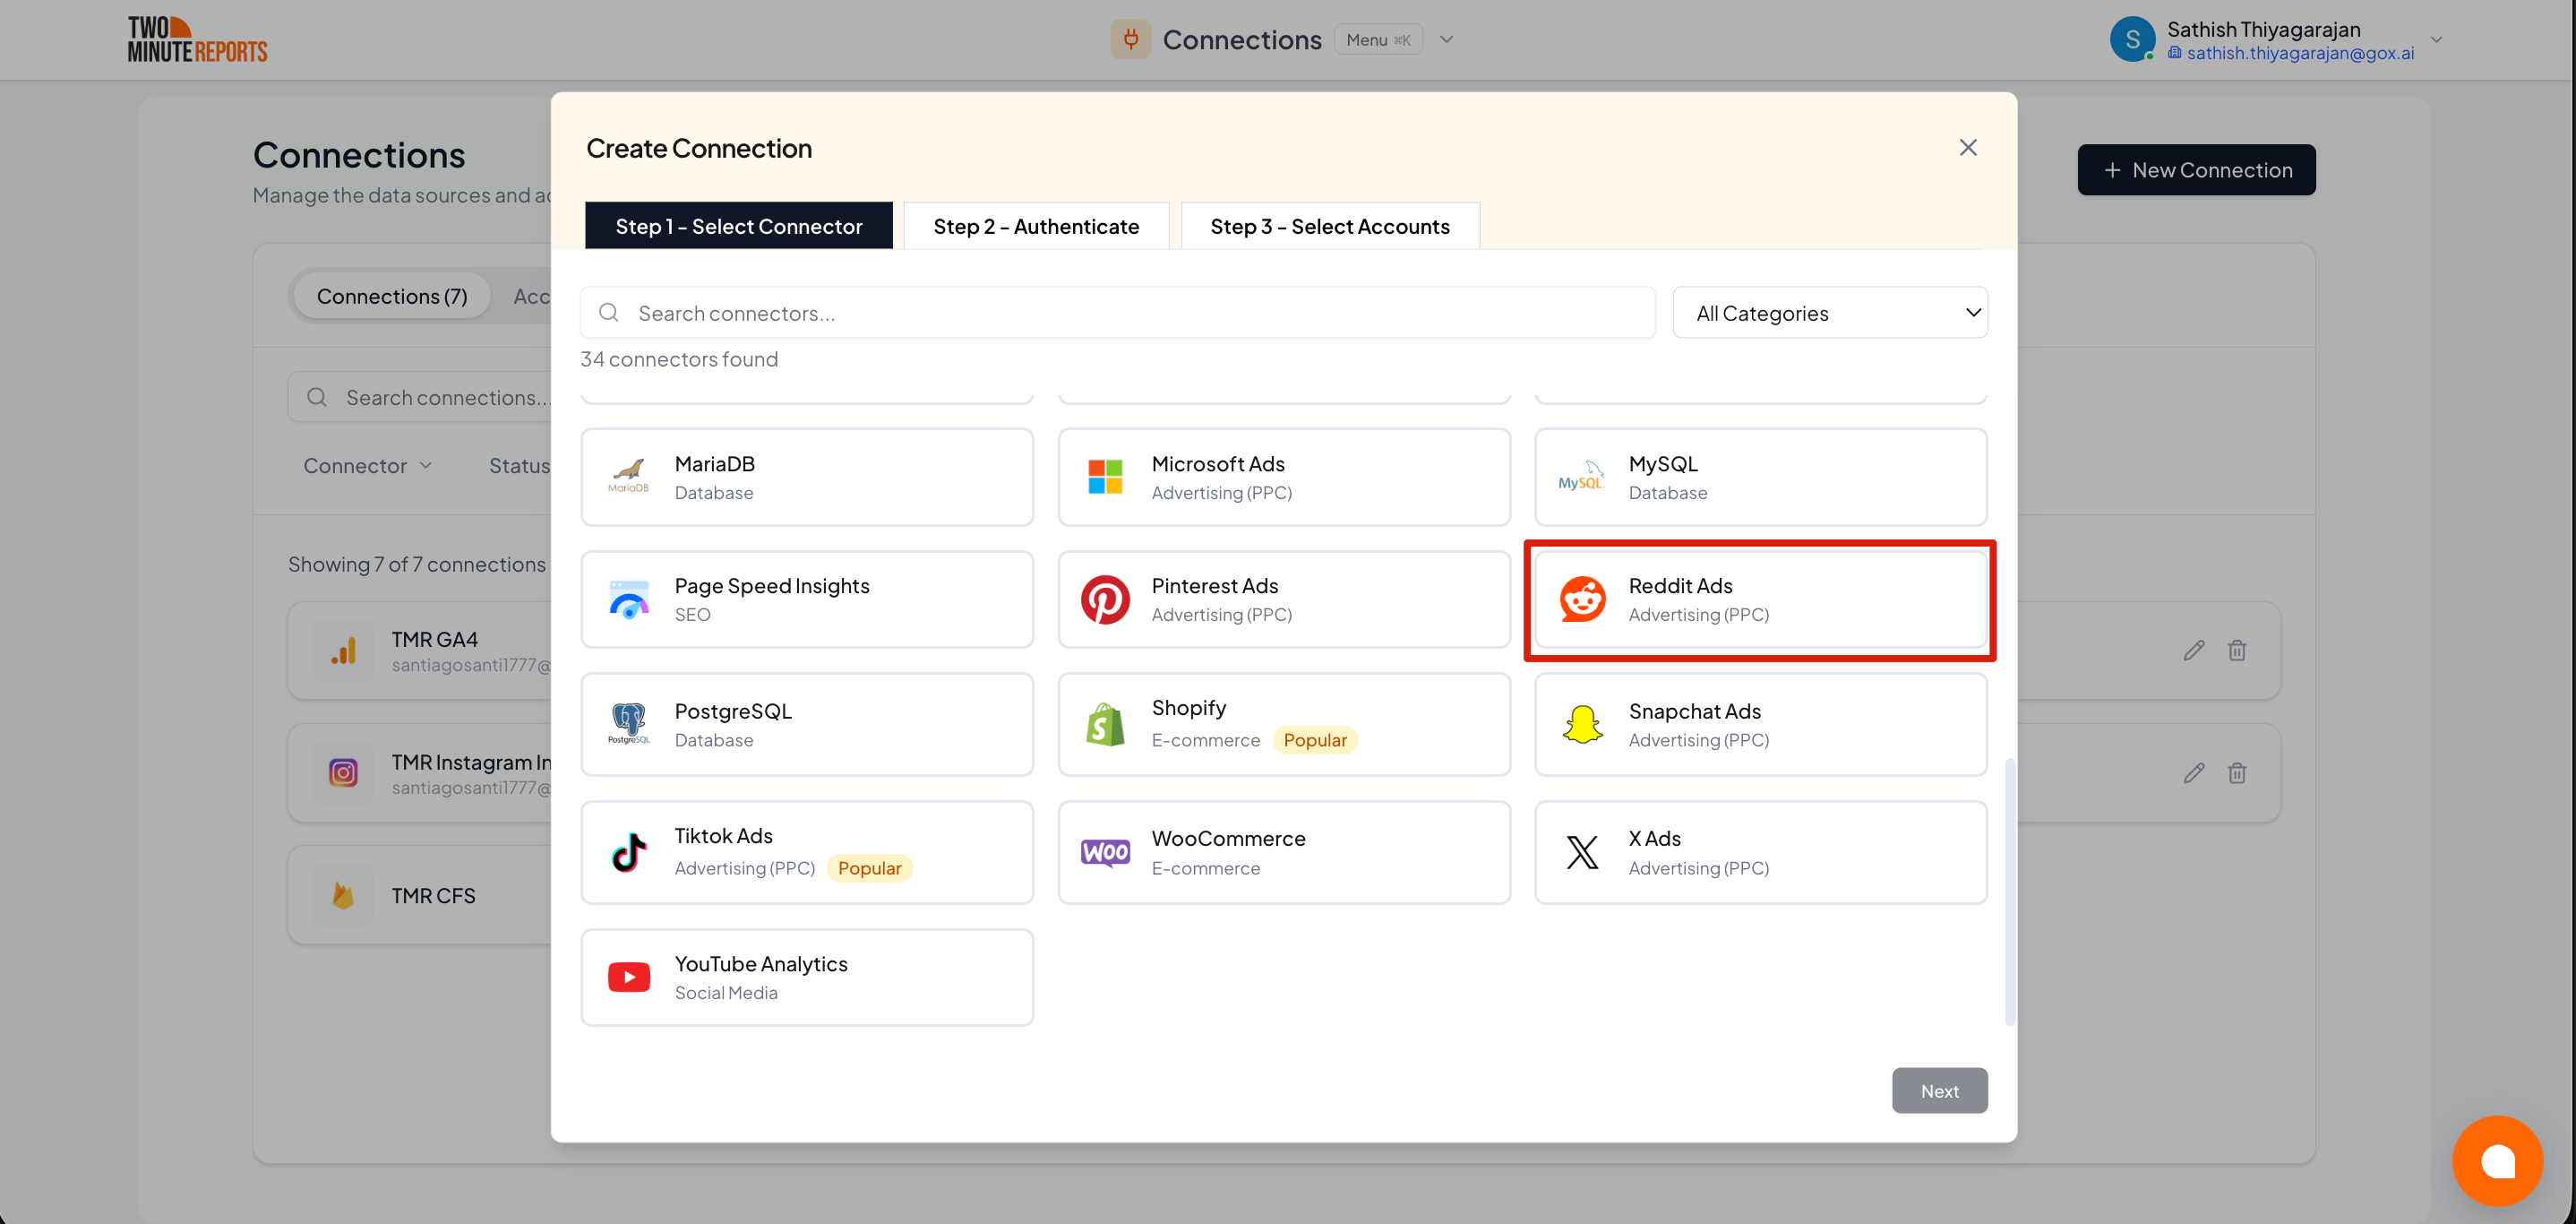Click the user avatar with letter S
Screen dimensions: 2576x1224
point(2132,39)
